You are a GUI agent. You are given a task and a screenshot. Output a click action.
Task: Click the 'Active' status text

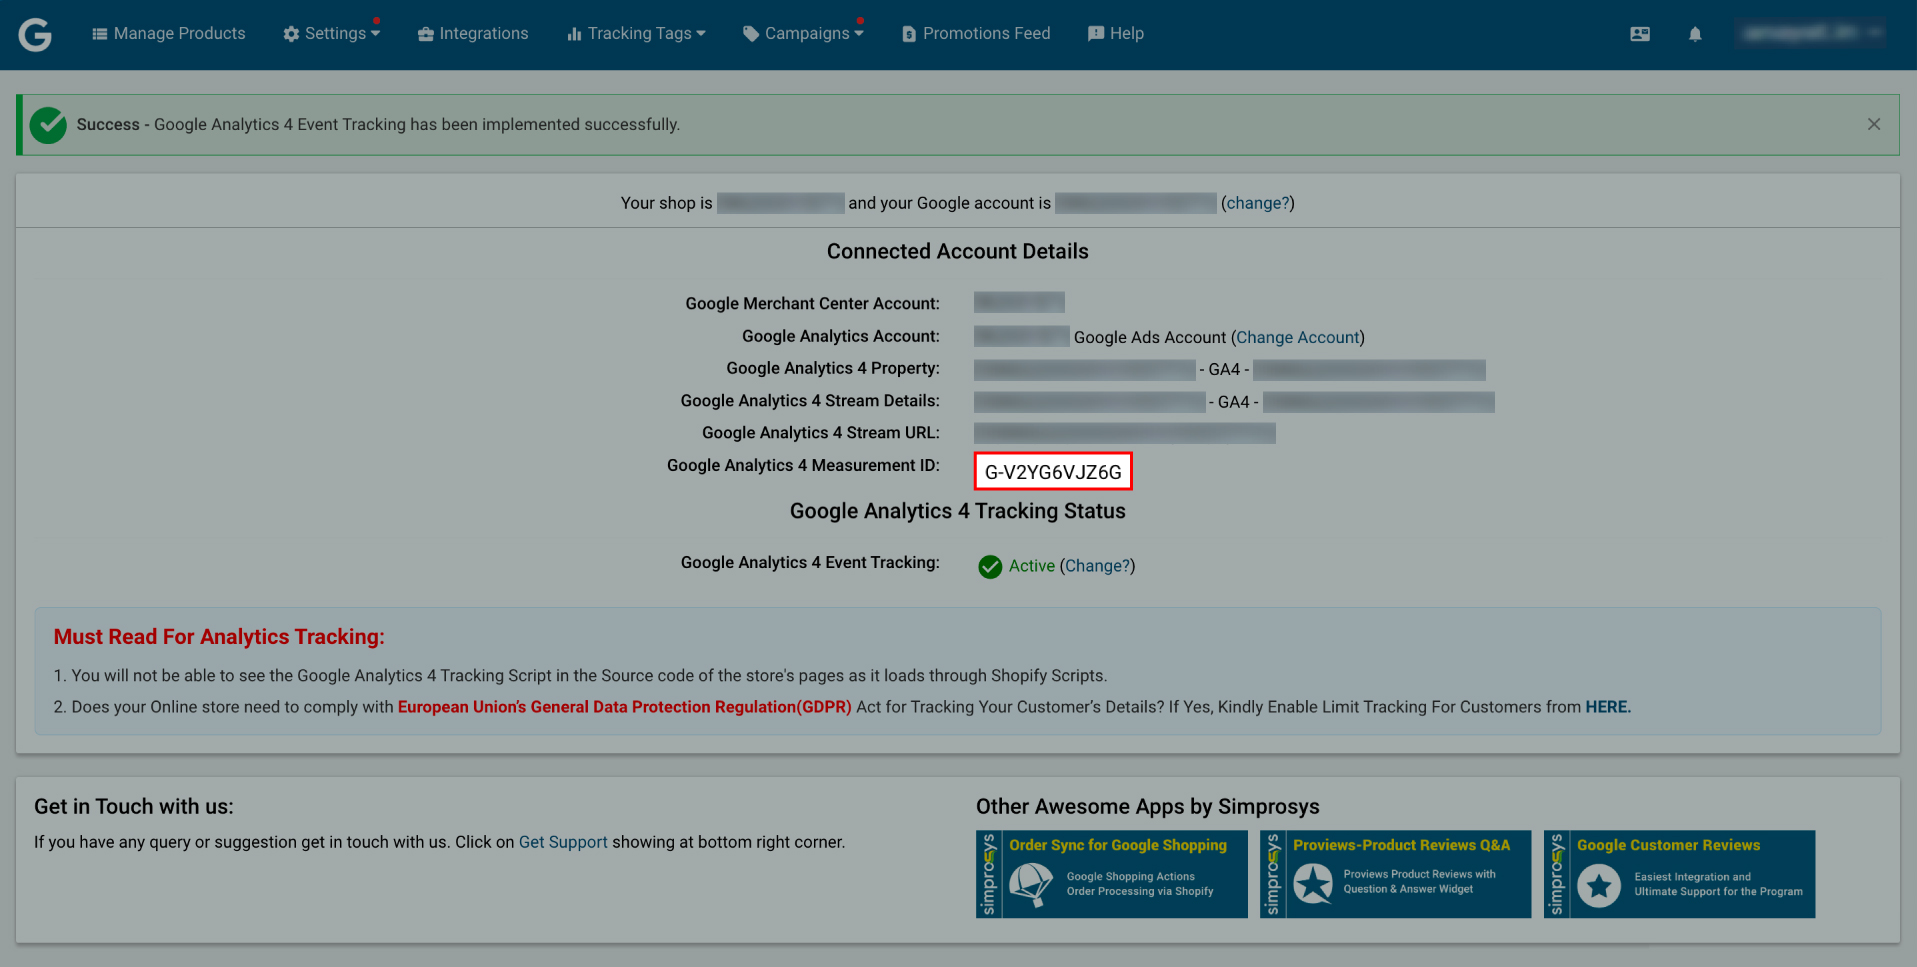(x=1031, y=566)
